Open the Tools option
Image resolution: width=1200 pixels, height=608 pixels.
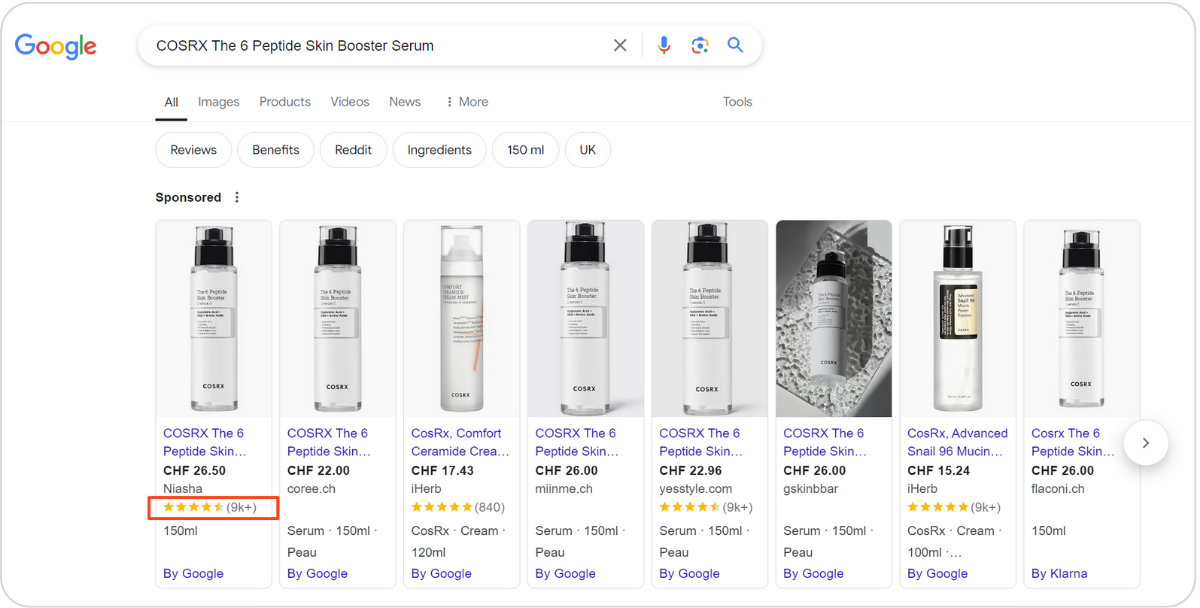(x=737, y=102)
